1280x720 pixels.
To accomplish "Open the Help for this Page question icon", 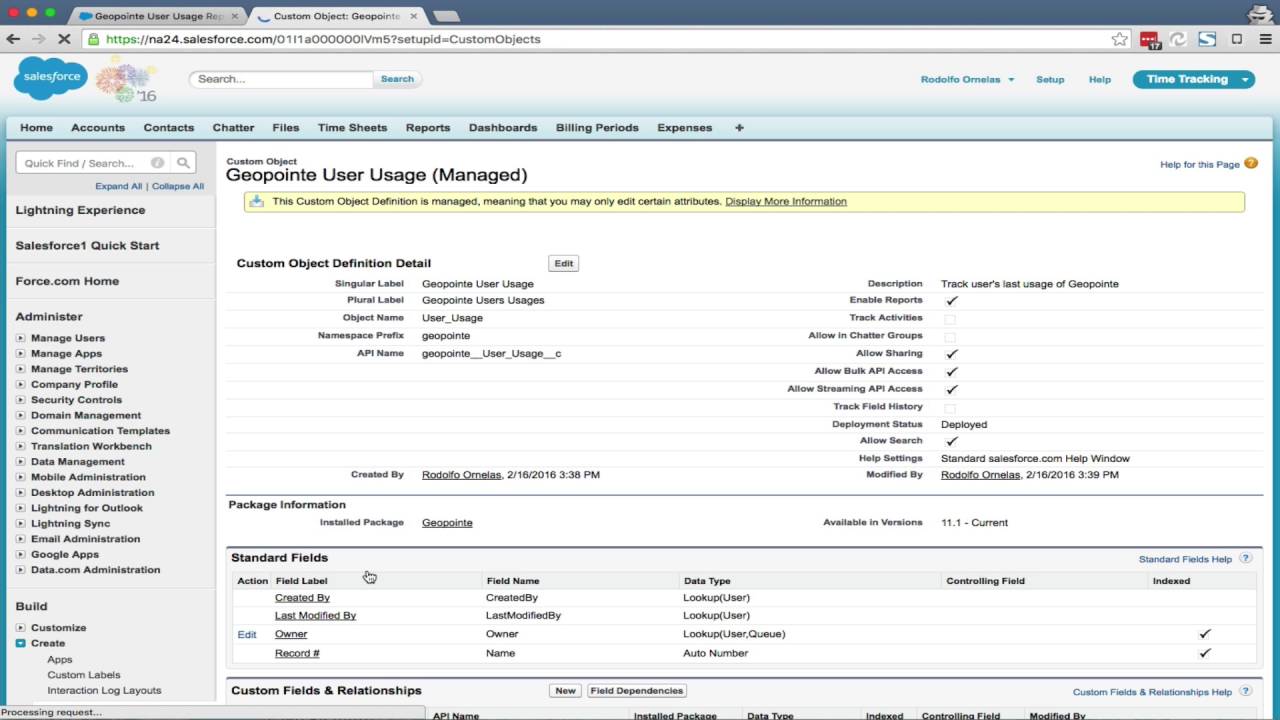I will [1250, 163].
